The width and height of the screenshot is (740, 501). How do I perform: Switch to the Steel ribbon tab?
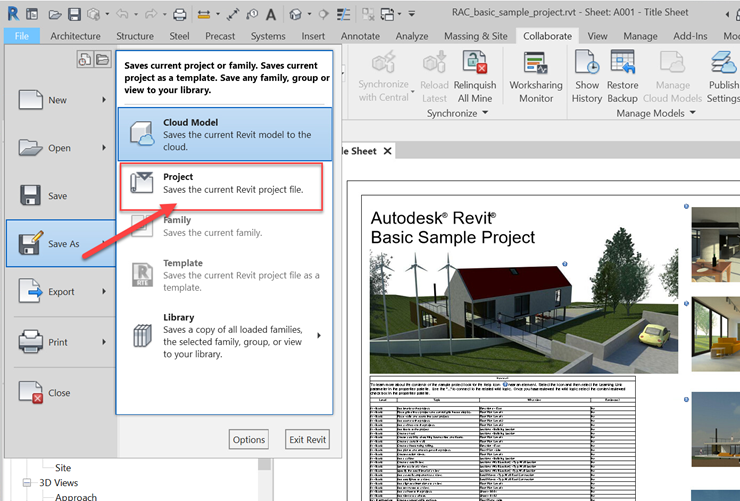pyautogui.click(x=179, y=36)
